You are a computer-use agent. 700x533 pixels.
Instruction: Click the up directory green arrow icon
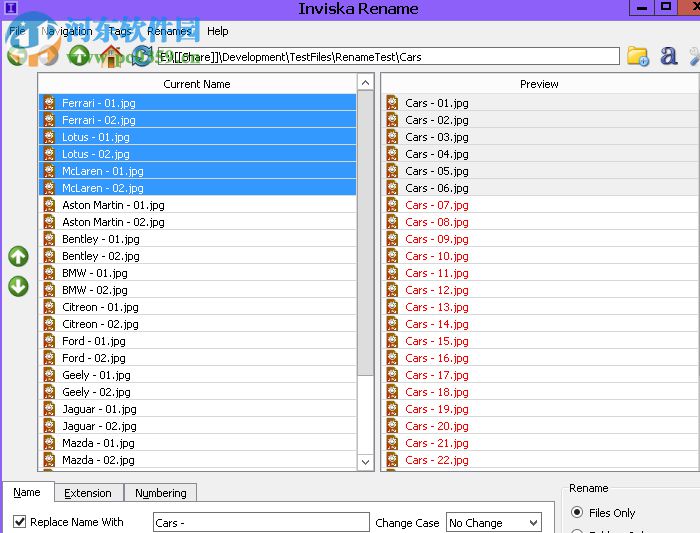[79, 56]
